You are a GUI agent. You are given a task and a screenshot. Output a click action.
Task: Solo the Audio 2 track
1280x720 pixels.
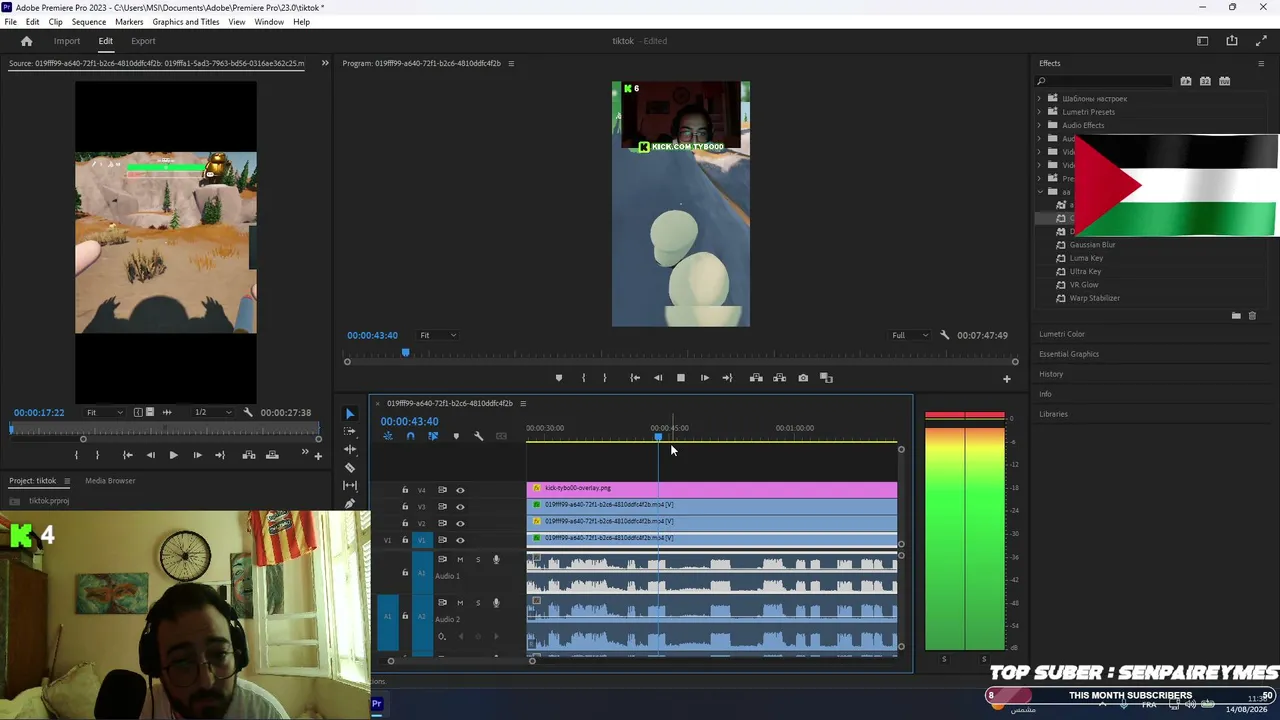click(478, 603)
